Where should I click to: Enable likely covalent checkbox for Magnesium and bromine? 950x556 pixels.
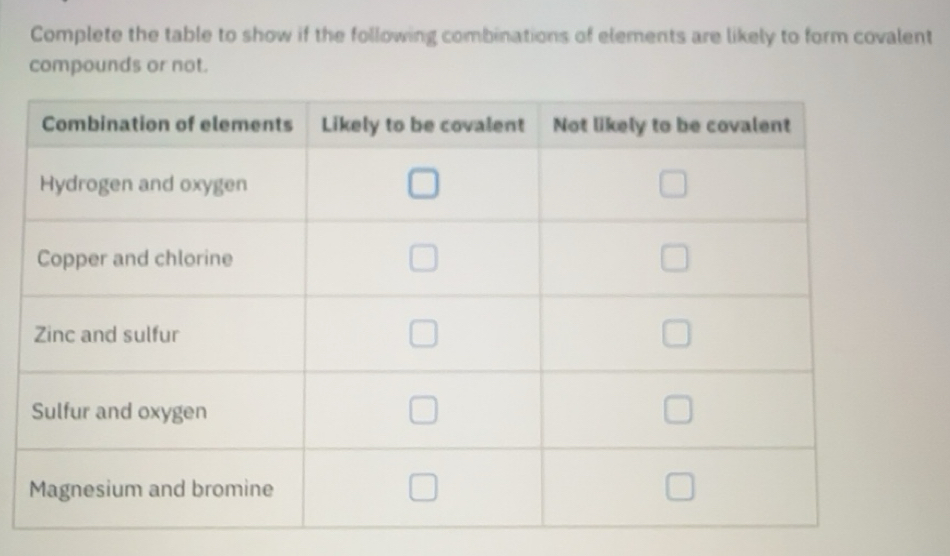click(423, 487)
